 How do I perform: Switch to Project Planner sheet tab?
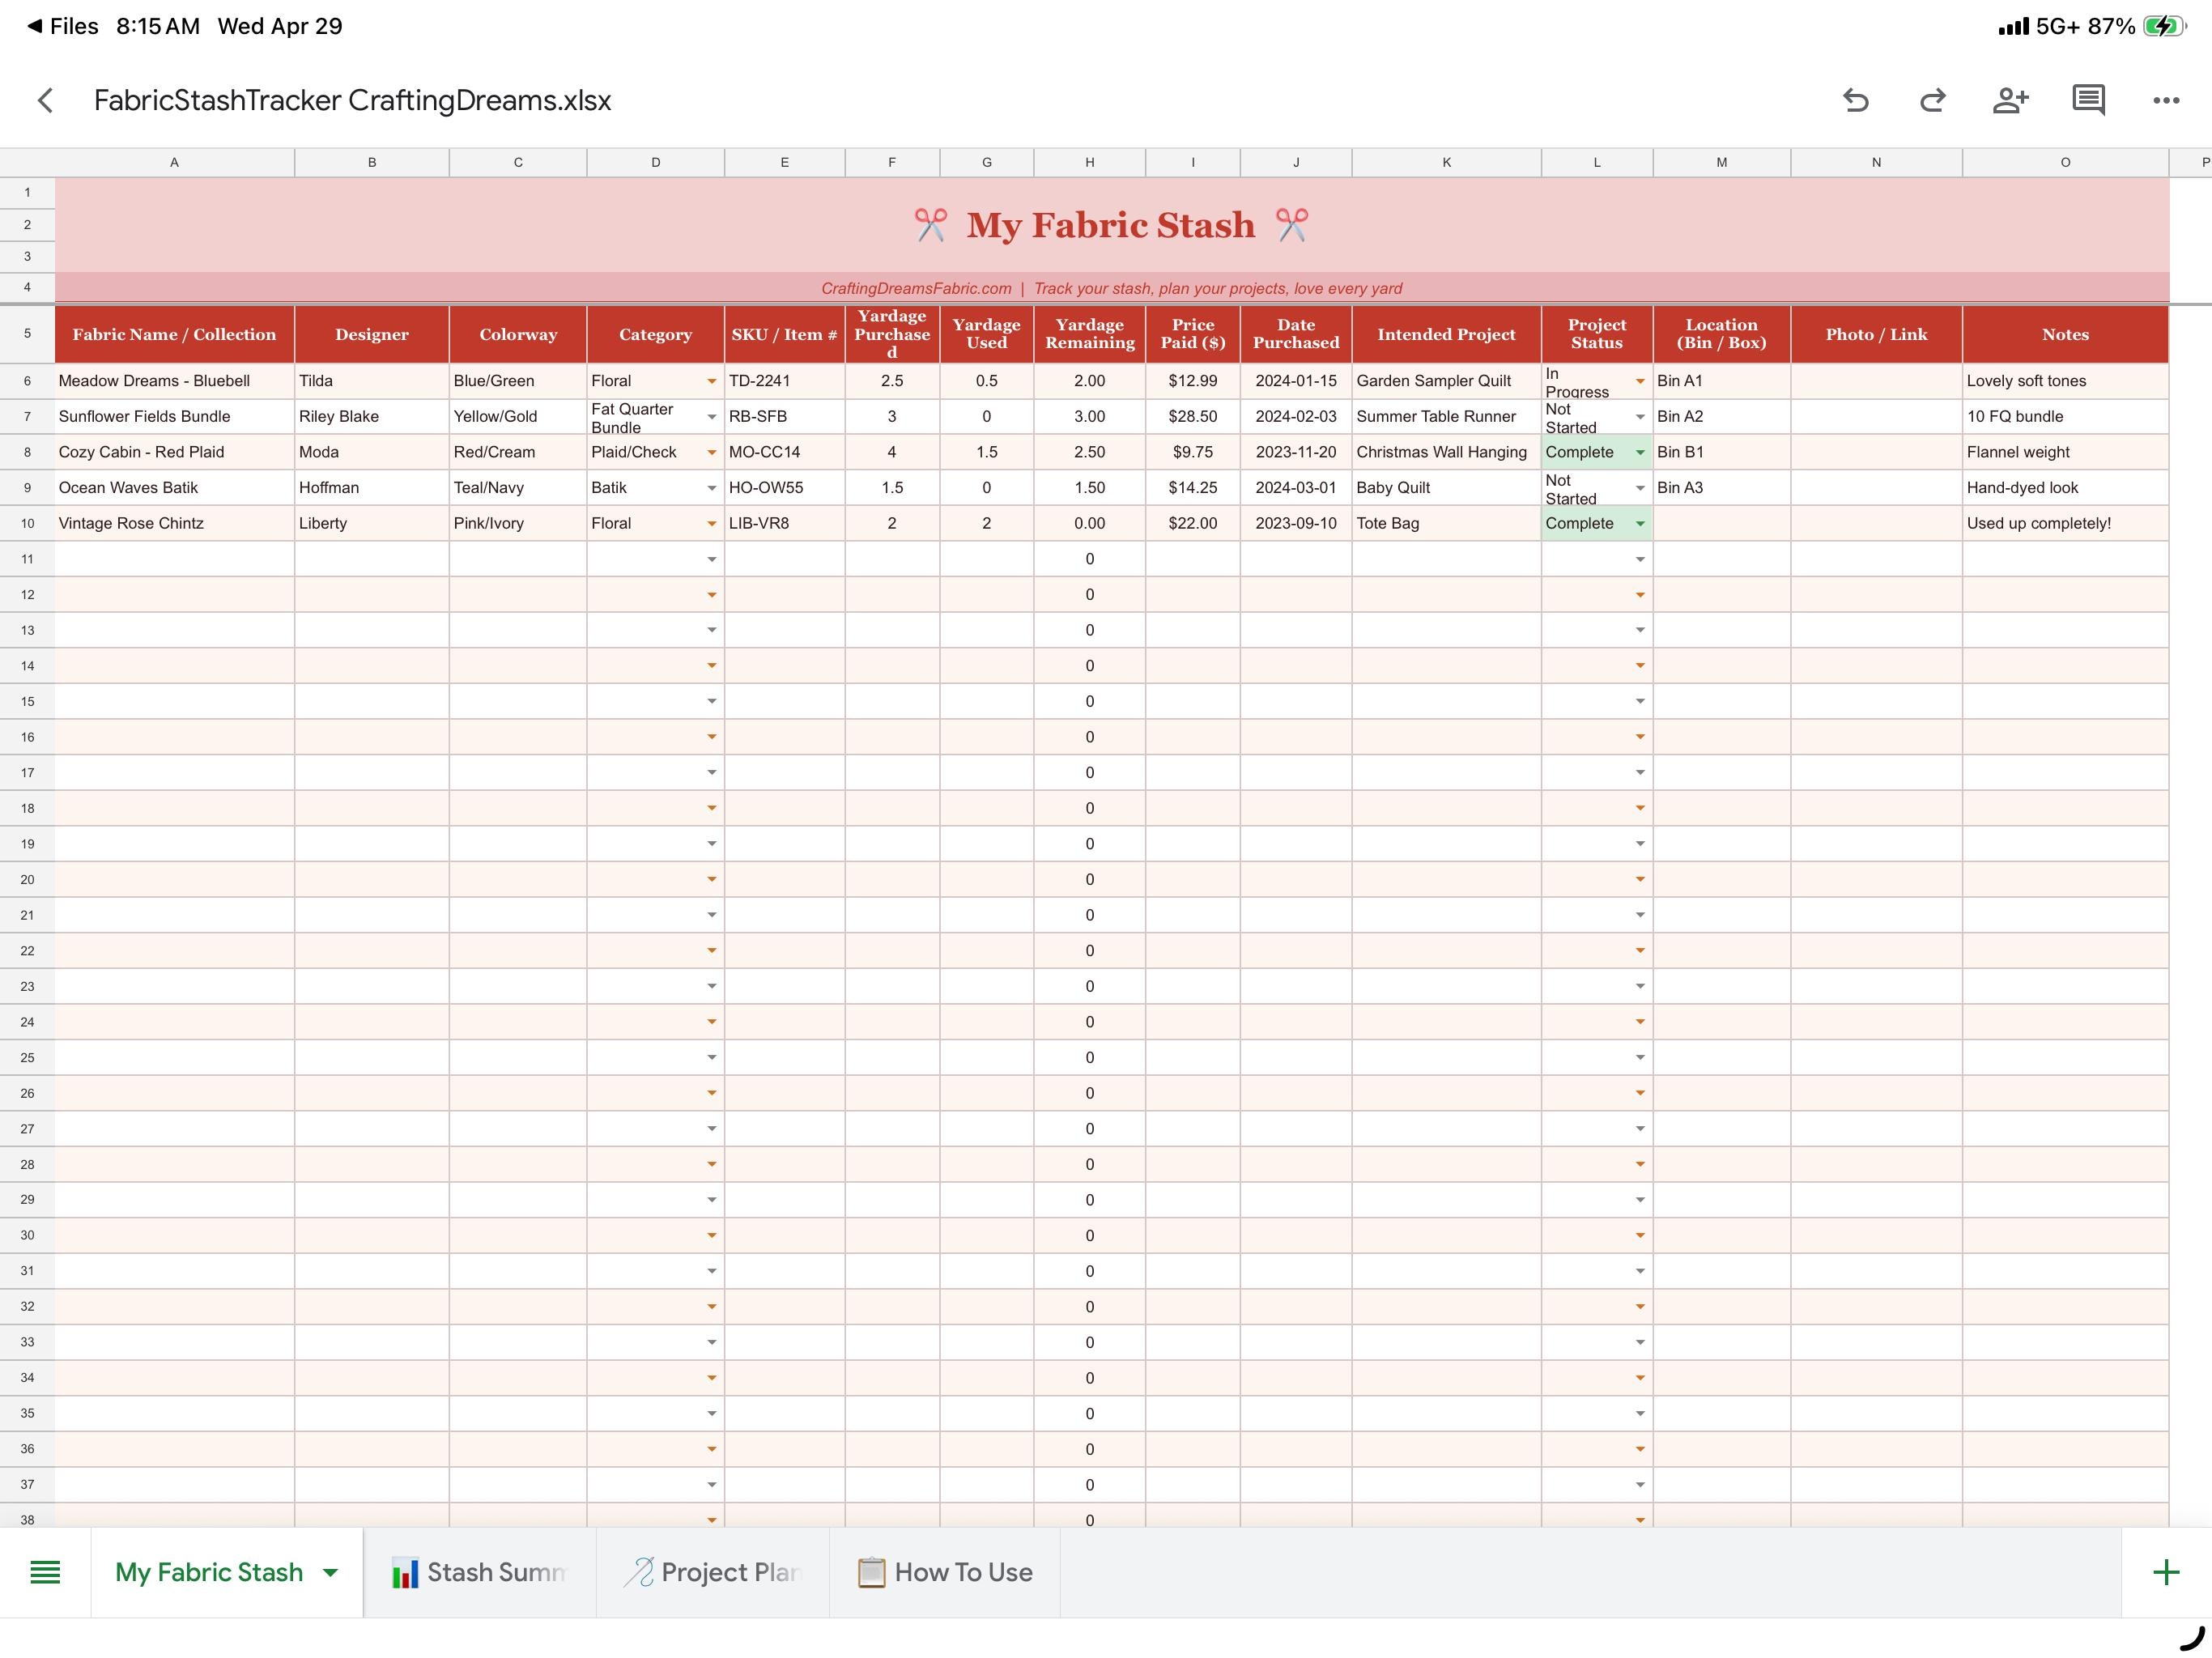[x=713, y=1572]
